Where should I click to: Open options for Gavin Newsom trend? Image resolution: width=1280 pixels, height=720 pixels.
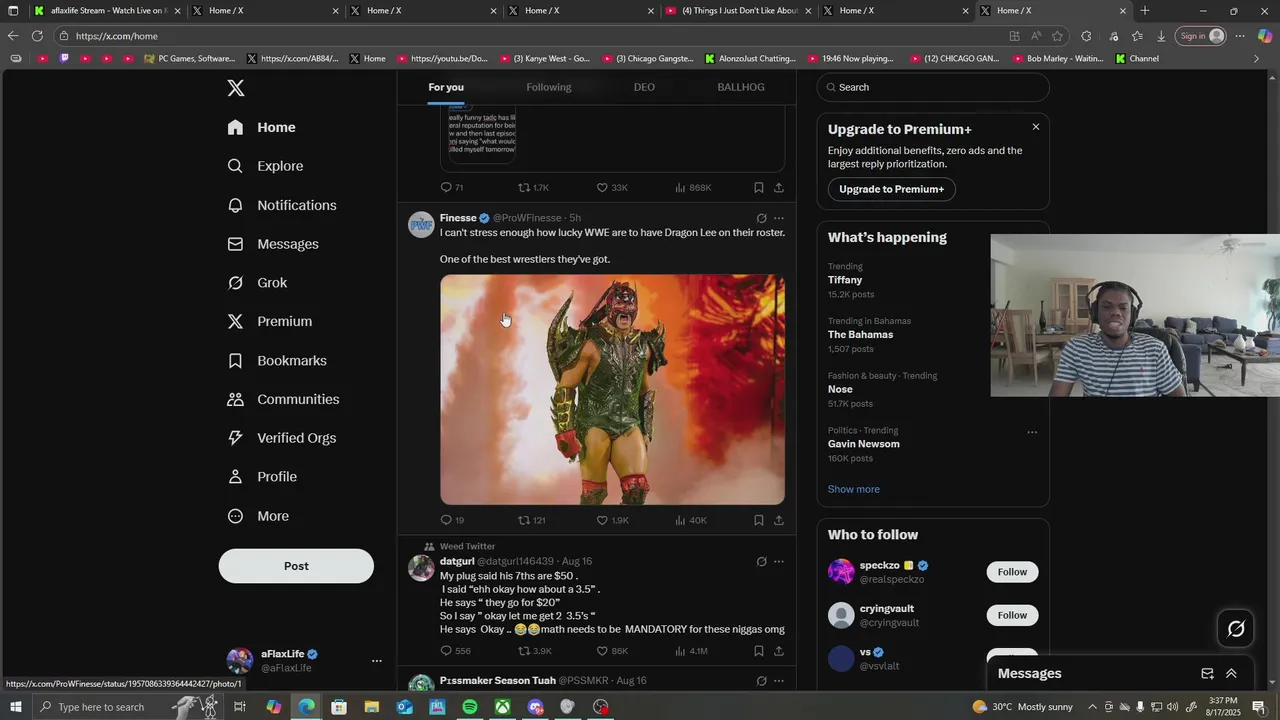(x=1032, y=432)
